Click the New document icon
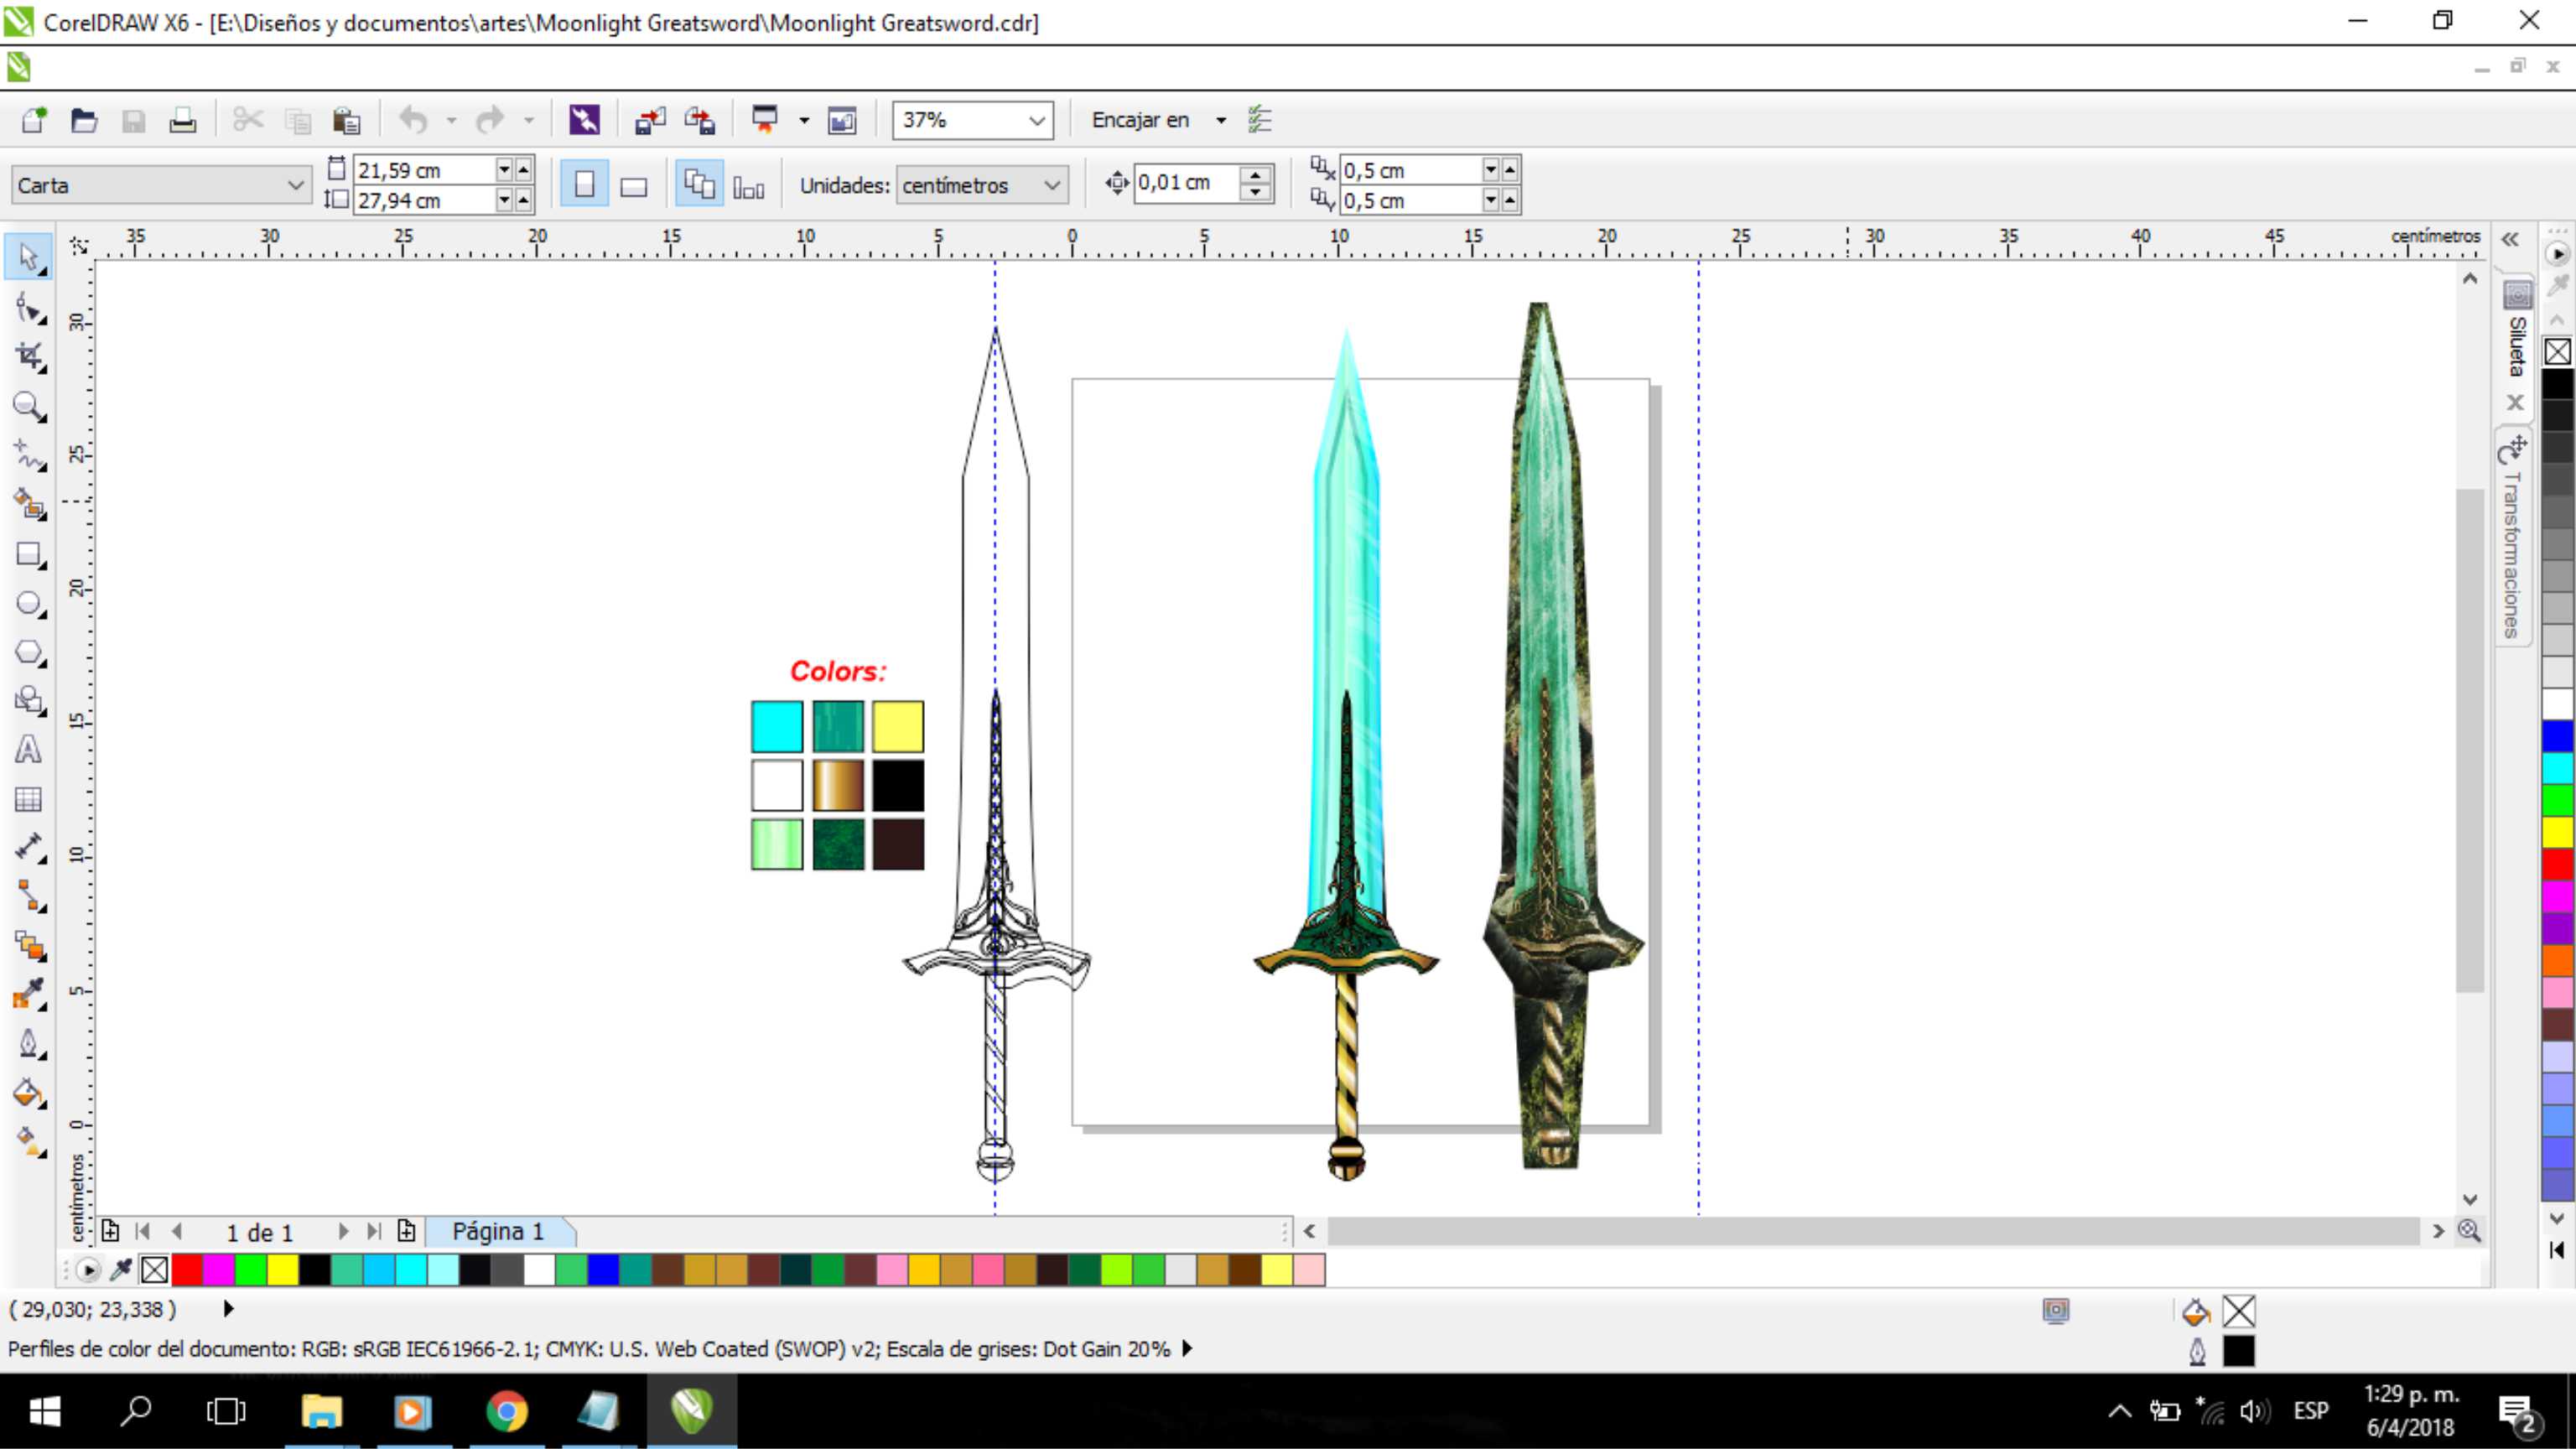Image resolution: width=2576 pixels, height=1449 pixels. pos(34,120)
